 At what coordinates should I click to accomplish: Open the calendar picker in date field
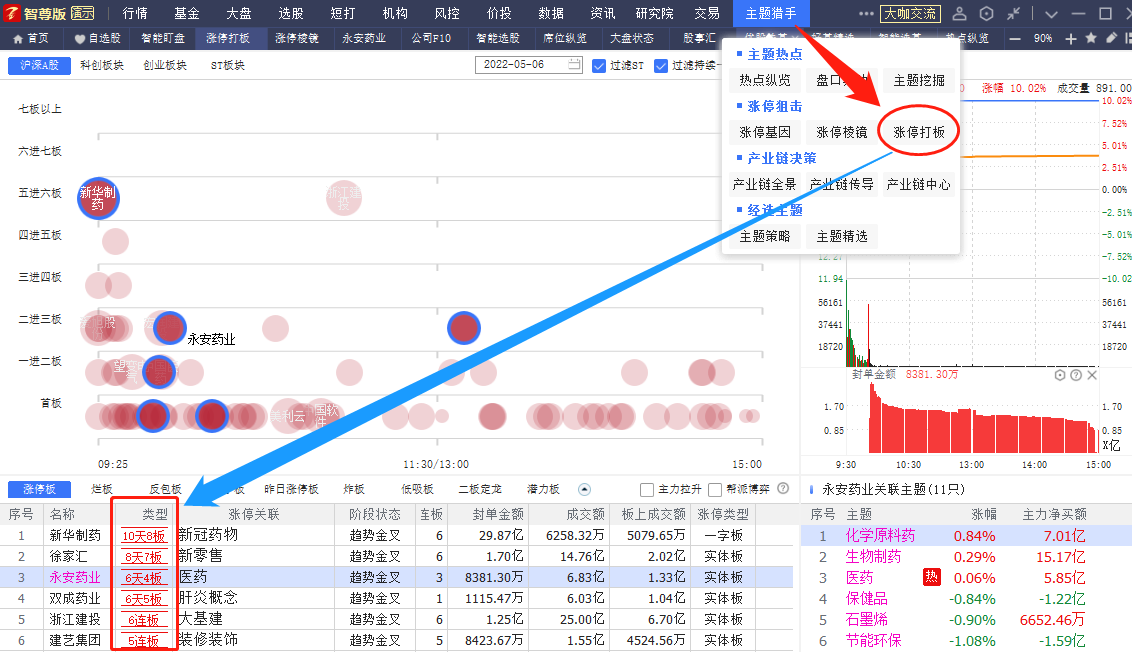click(574, 65)
